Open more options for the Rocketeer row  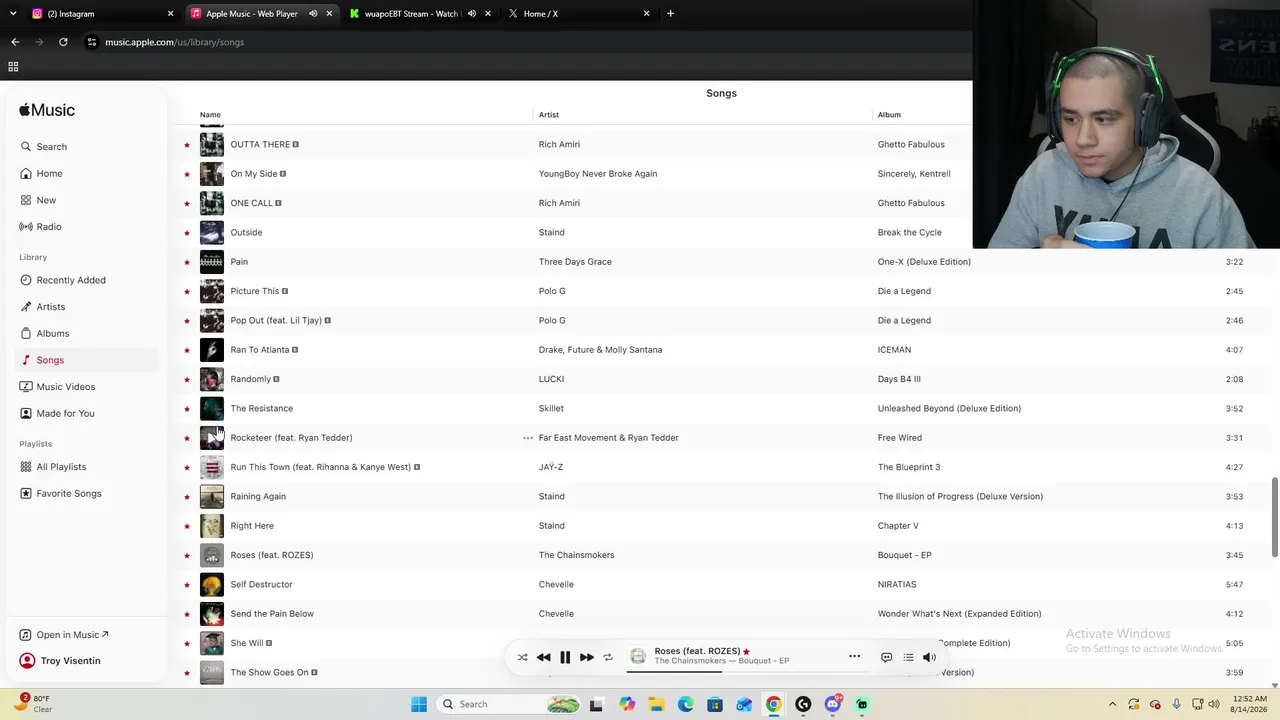coord(527,438)
